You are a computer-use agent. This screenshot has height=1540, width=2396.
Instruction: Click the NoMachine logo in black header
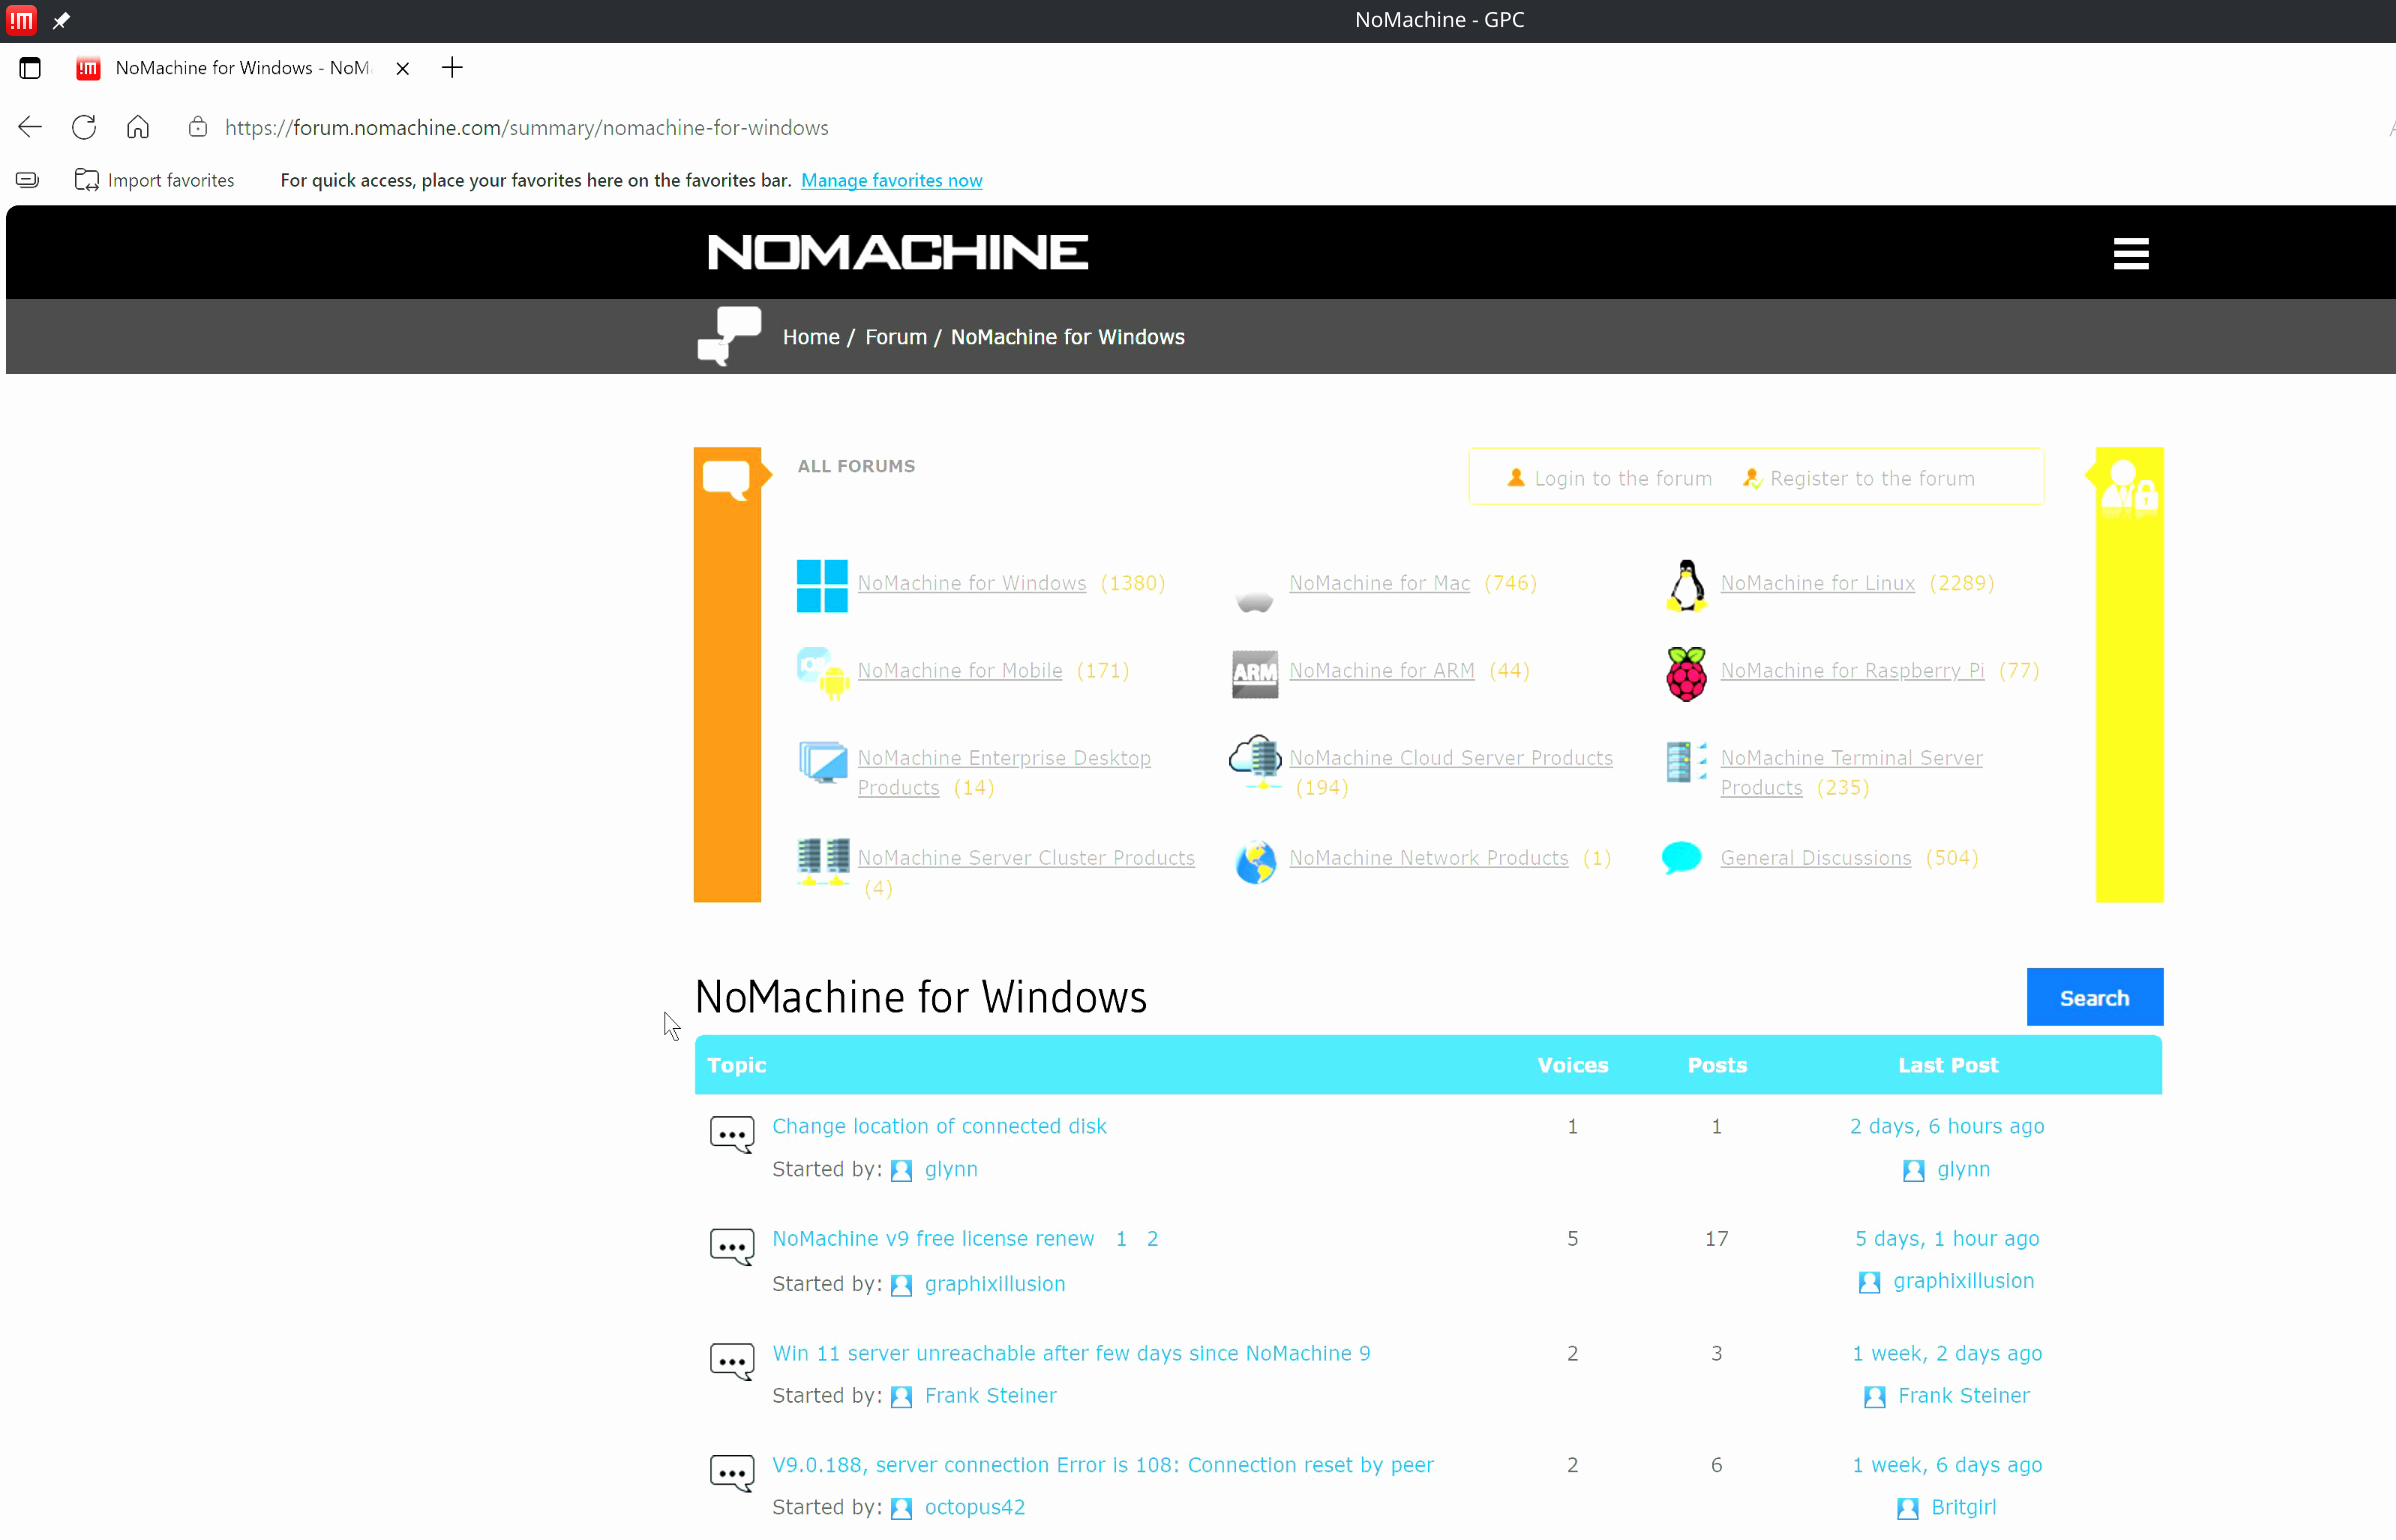(x=898, y=252)
